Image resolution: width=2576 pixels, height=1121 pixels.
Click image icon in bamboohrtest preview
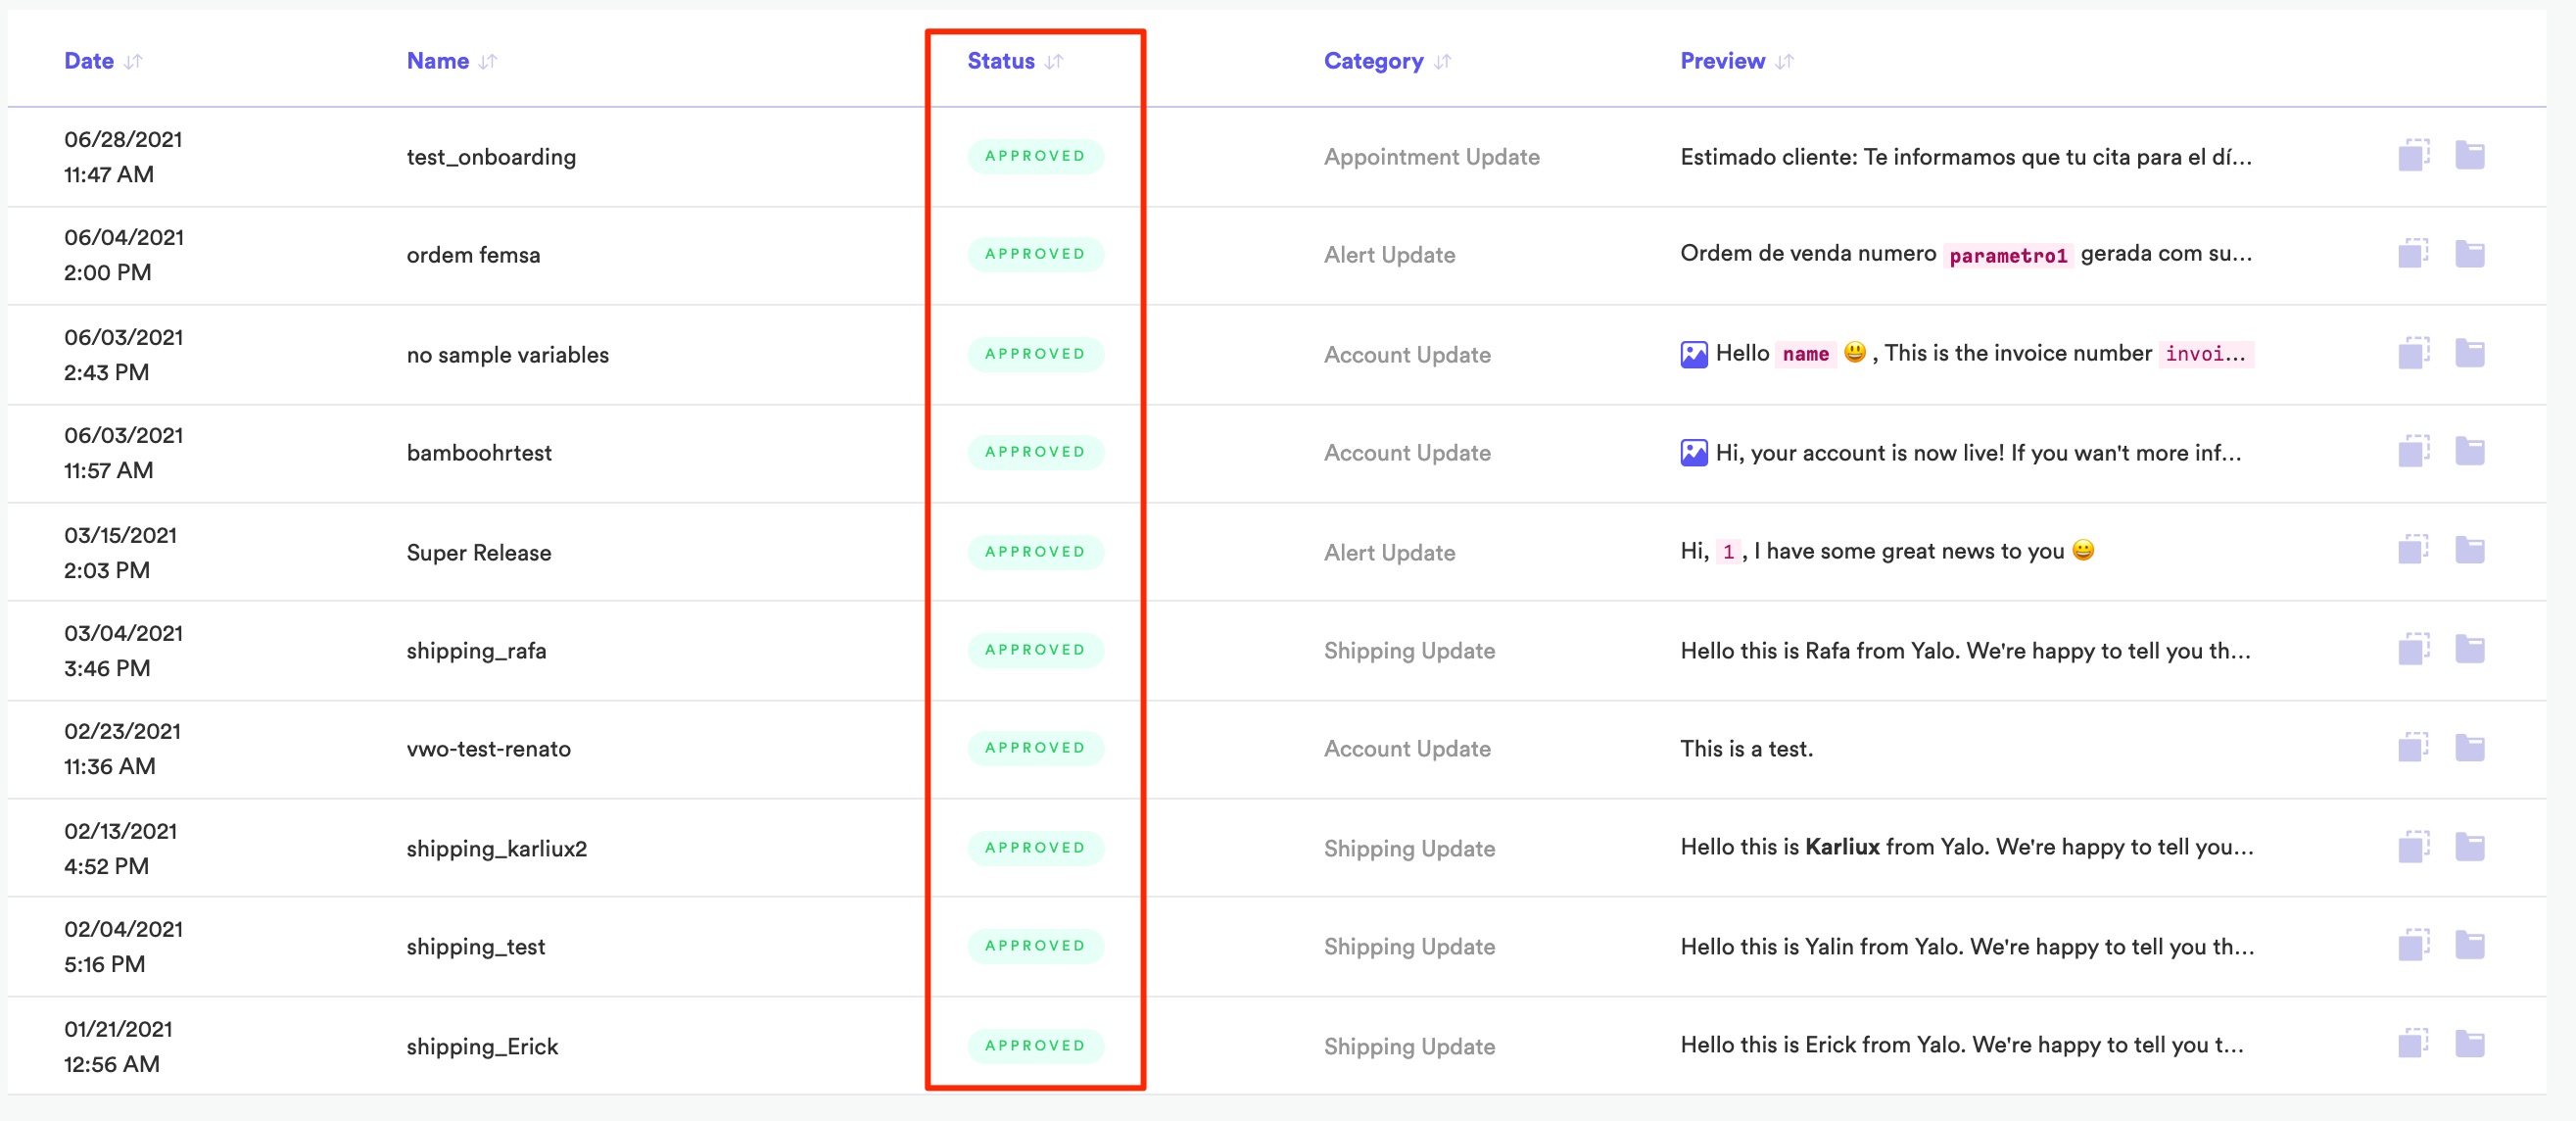click(x=1693, y=453)
